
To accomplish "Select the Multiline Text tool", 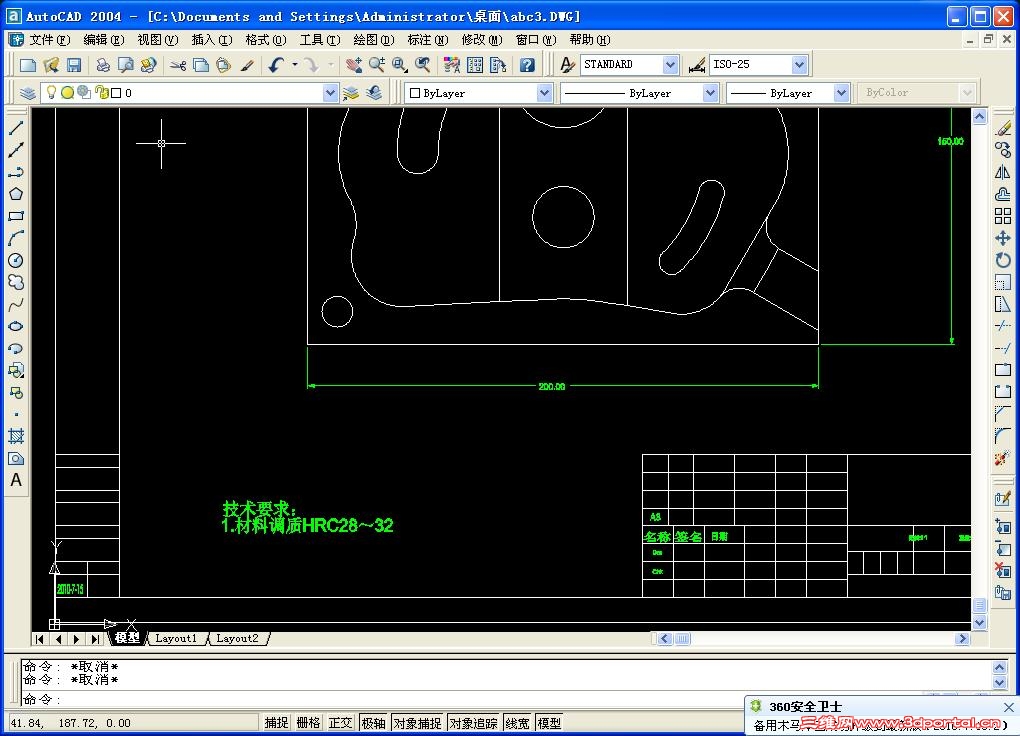I will (16, 480).
